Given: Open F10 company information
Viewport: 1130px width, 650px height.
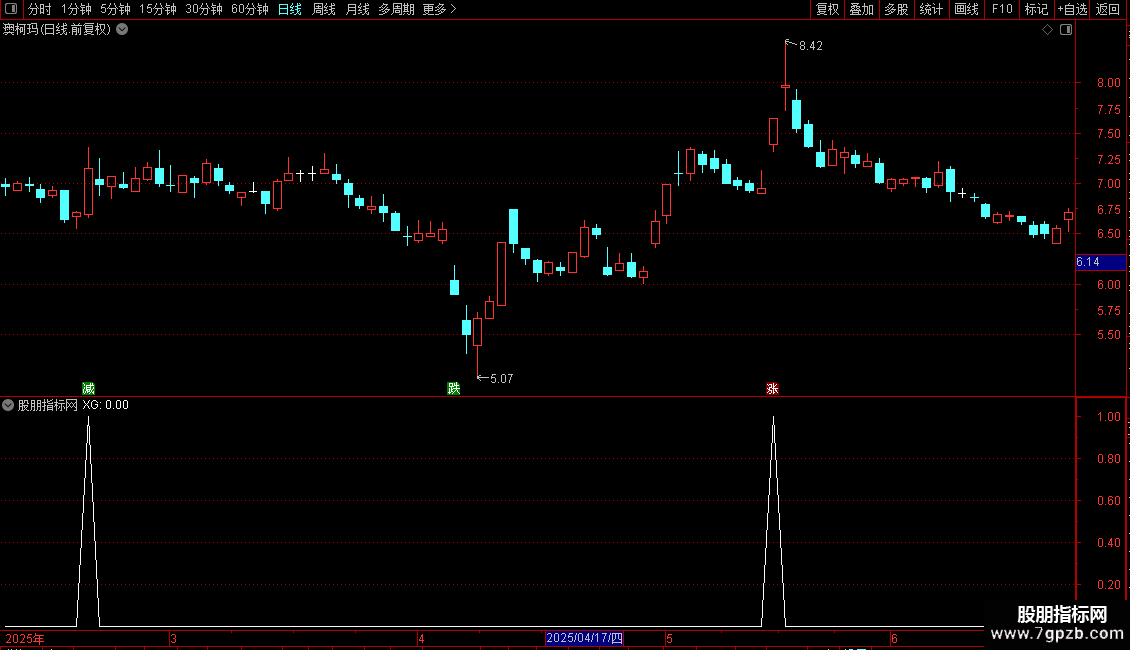Looking at the screenshot, I should pyautogui.click(x=1002, y=9).
